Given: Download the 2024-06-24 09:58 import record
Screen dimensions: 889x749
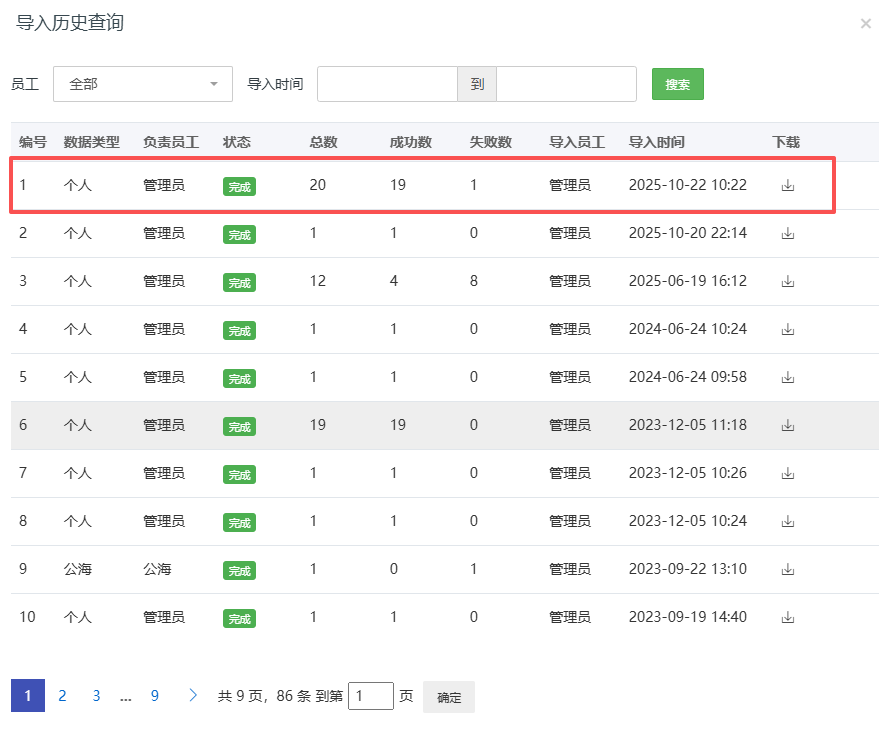Looking at the screenshot, I should pos(787,377).
